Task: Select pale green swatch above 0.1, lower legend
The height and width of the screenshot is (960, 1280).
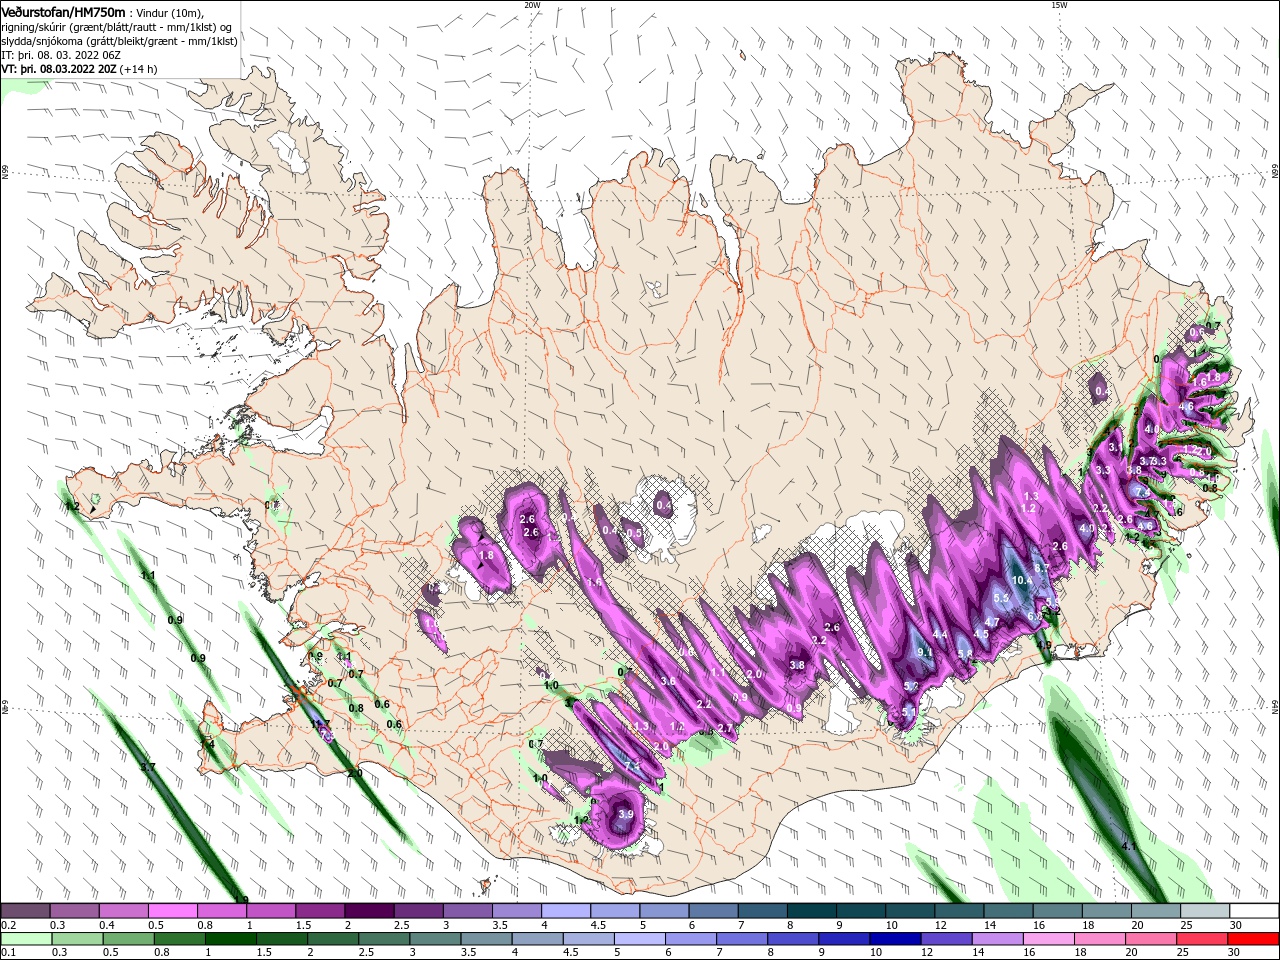Action: (25, 938)
